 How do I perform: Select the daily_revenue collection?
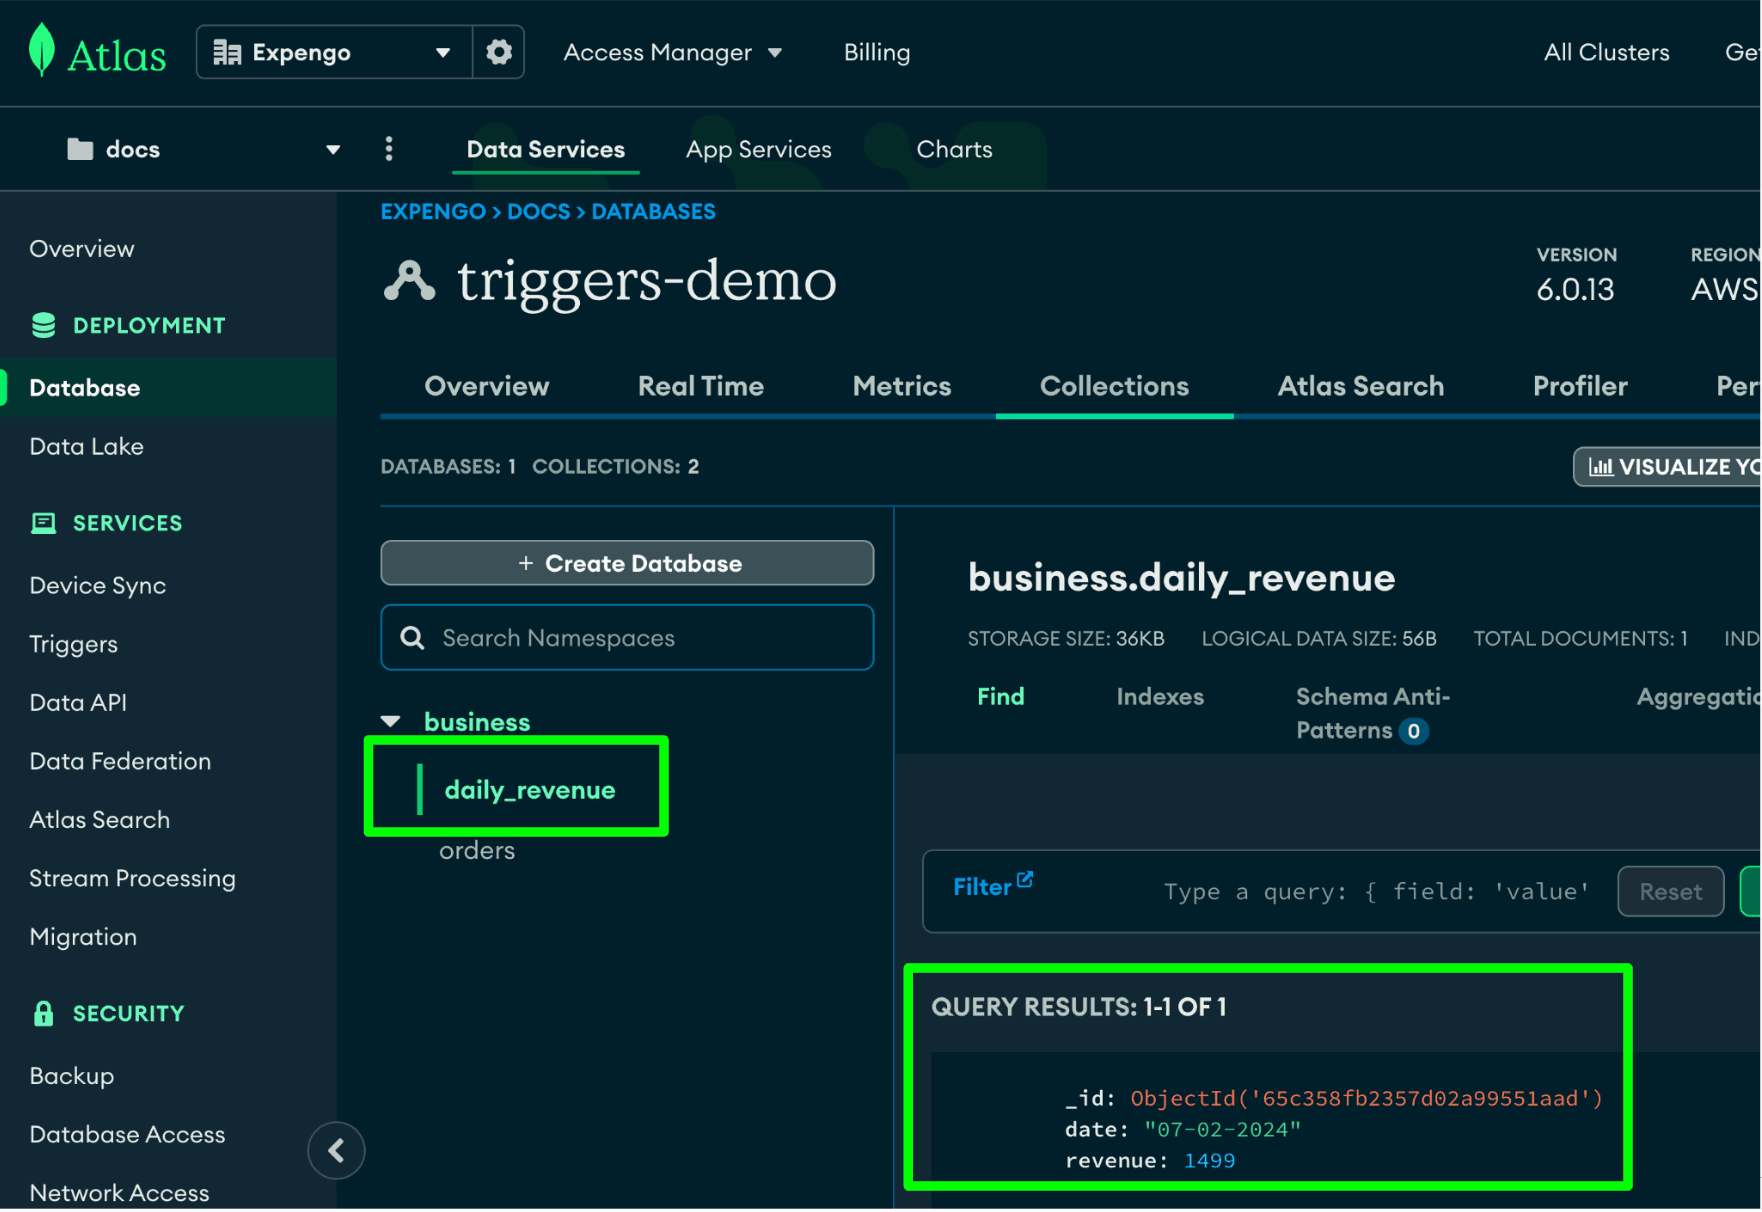(530, 790)
